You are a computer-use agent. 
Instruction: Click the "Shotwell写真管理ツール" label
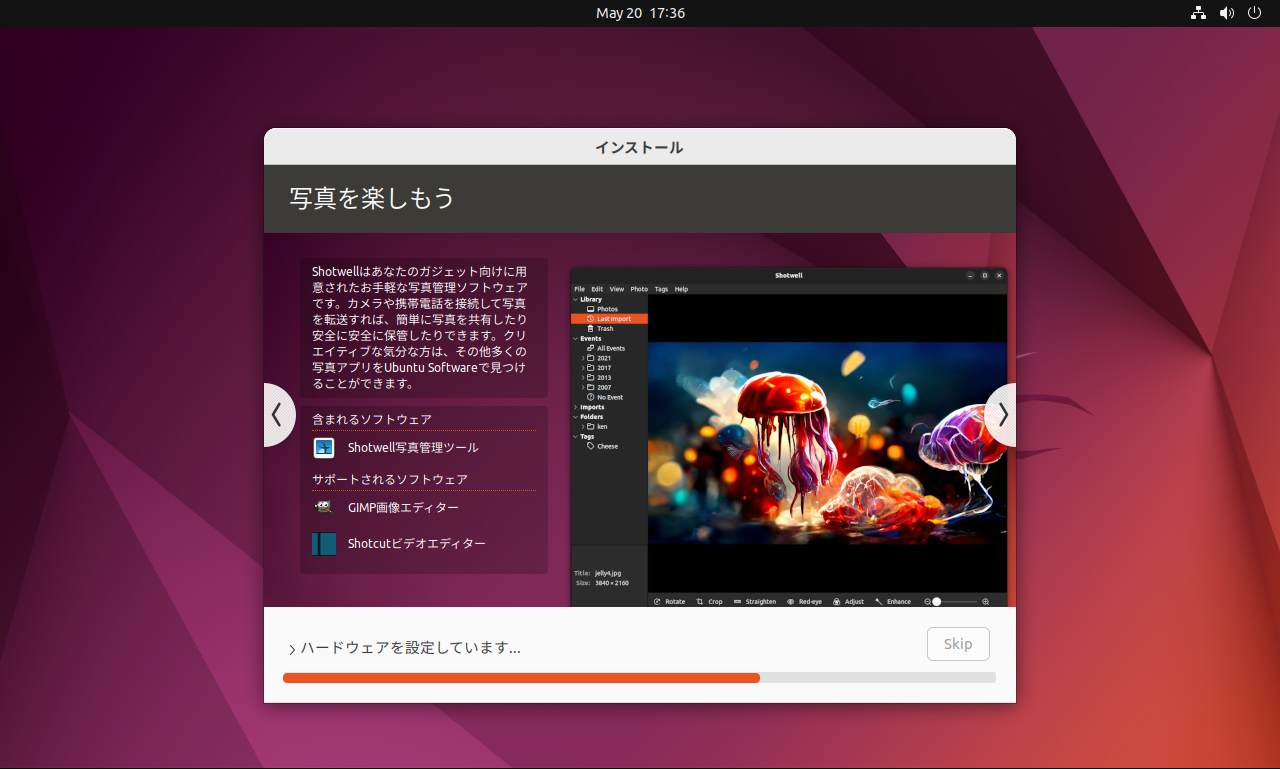point(413,448)
